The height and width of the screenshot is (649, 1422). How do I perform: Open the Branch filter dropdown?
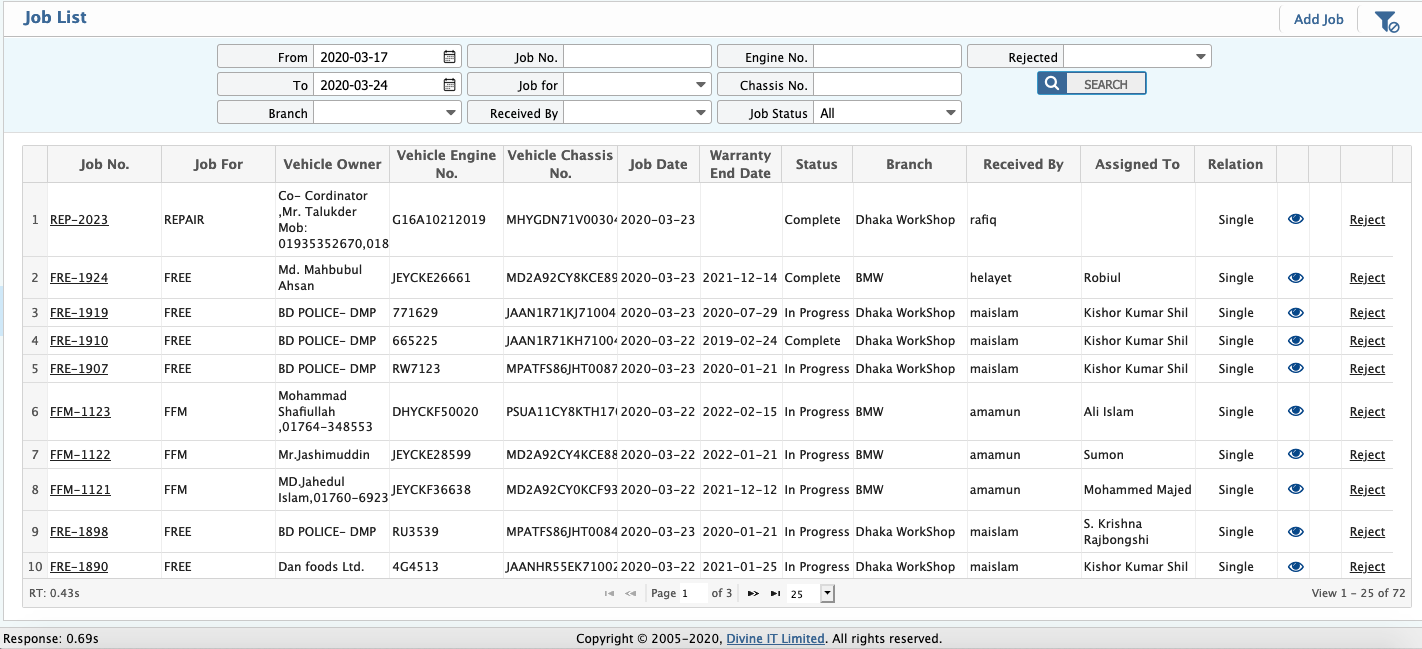pos(449,112)
